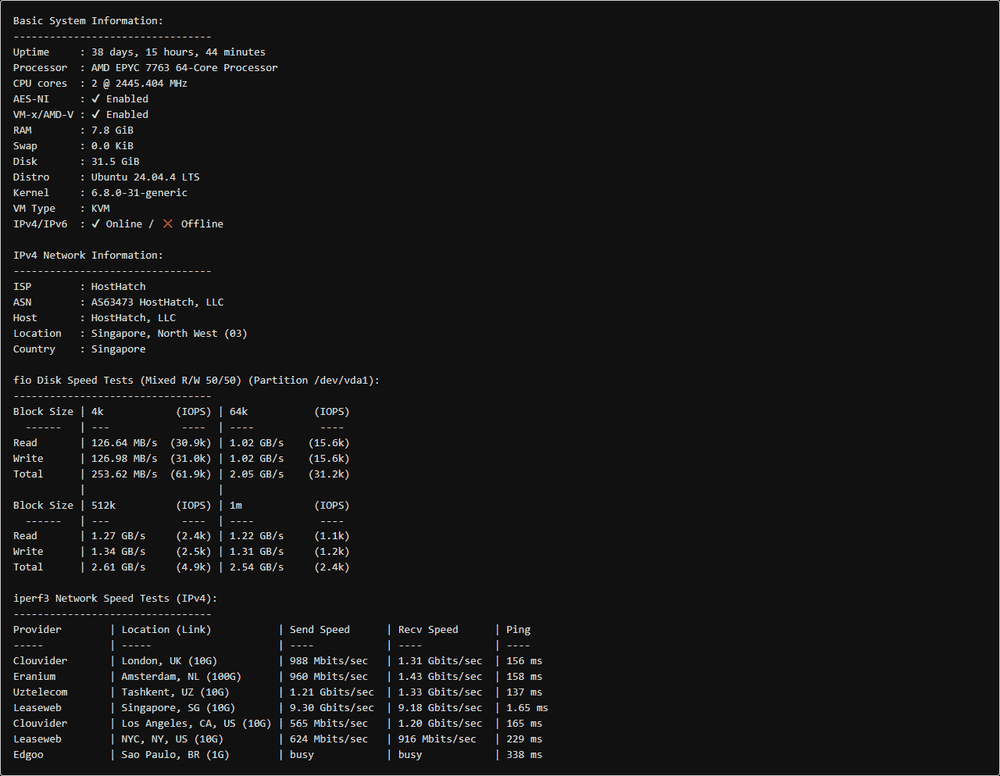
Task: Select the 'fio Disk Speed Tests' heading
Action: pyautogui.click(x=196, y=380)
